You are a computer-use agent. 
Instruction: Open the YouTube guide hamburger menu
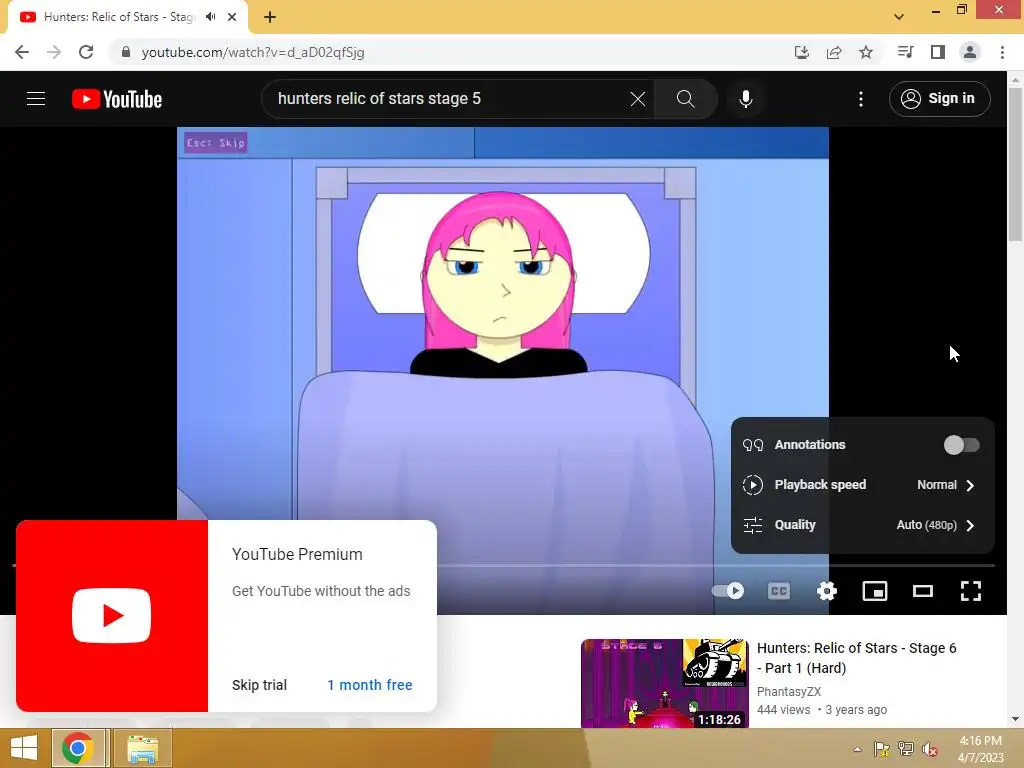(x=36, y=99)
